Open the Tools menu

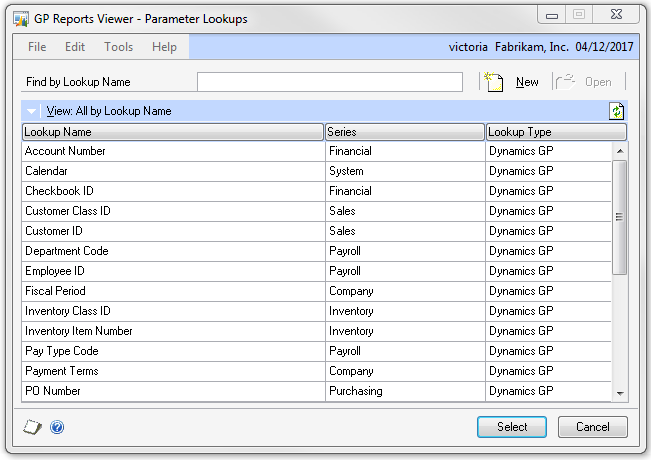[x=118, y=47]
